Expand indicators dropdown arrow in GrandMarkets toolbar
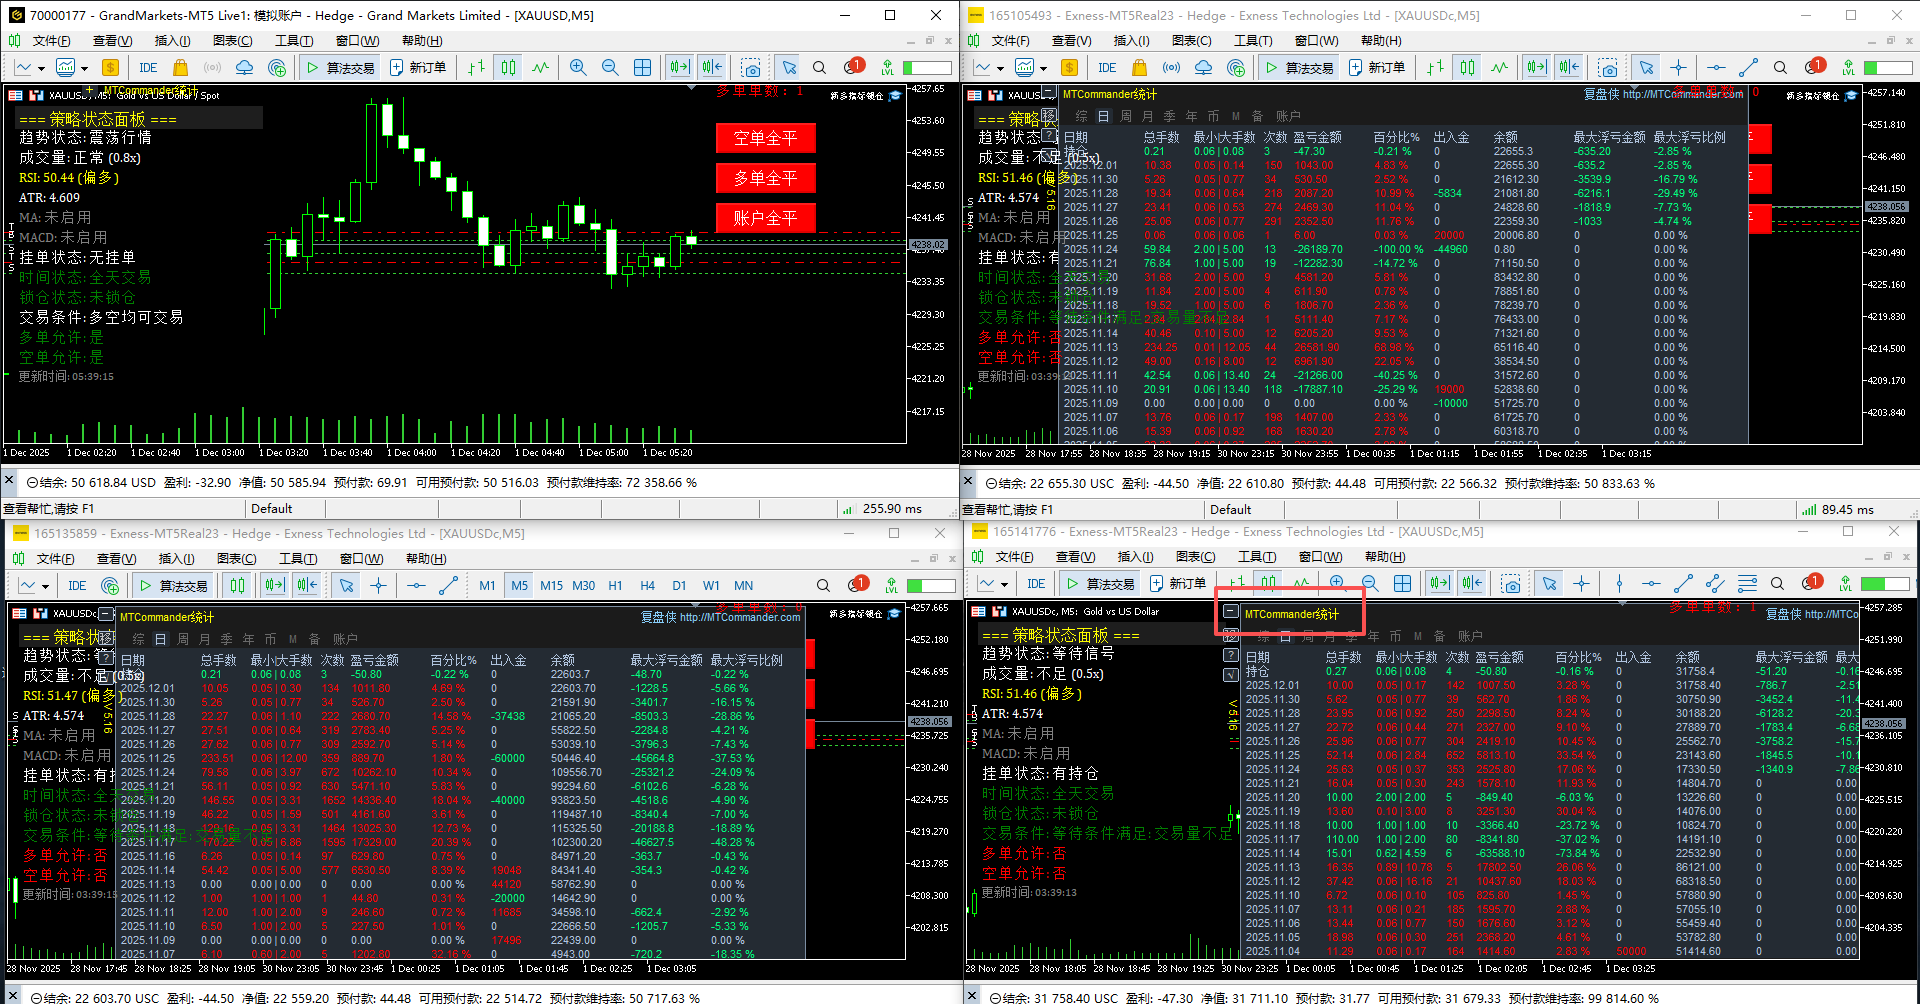Image resolution: width=1920 pixels, height=1004 pixels. 84,68
